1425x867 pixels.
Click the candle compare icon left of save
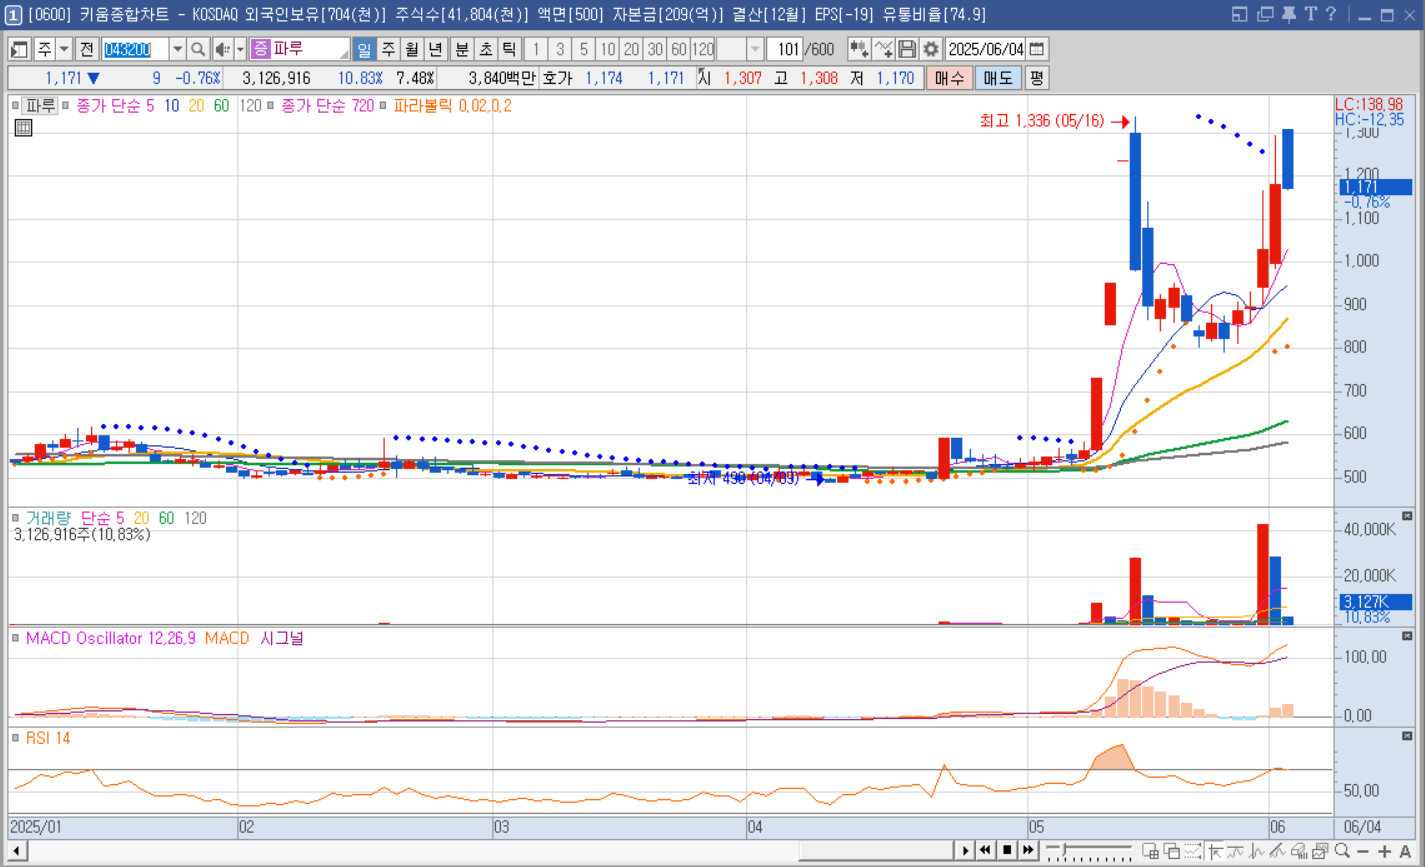click(858, 49)
